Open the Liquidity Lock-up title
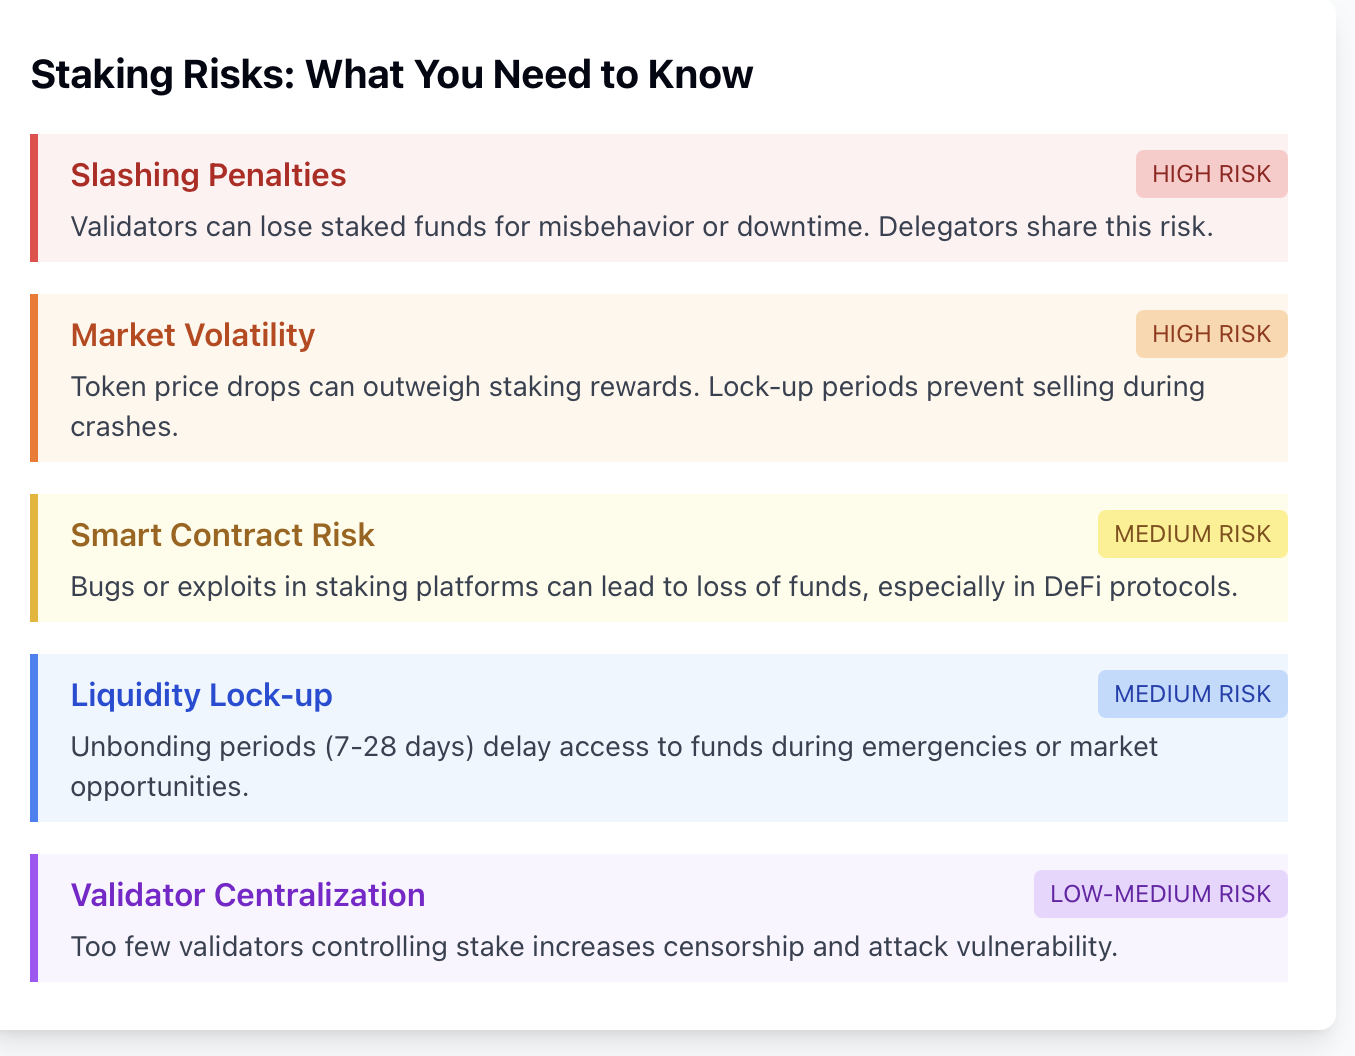This screenshot has height=1056, width=1355. 201,695
